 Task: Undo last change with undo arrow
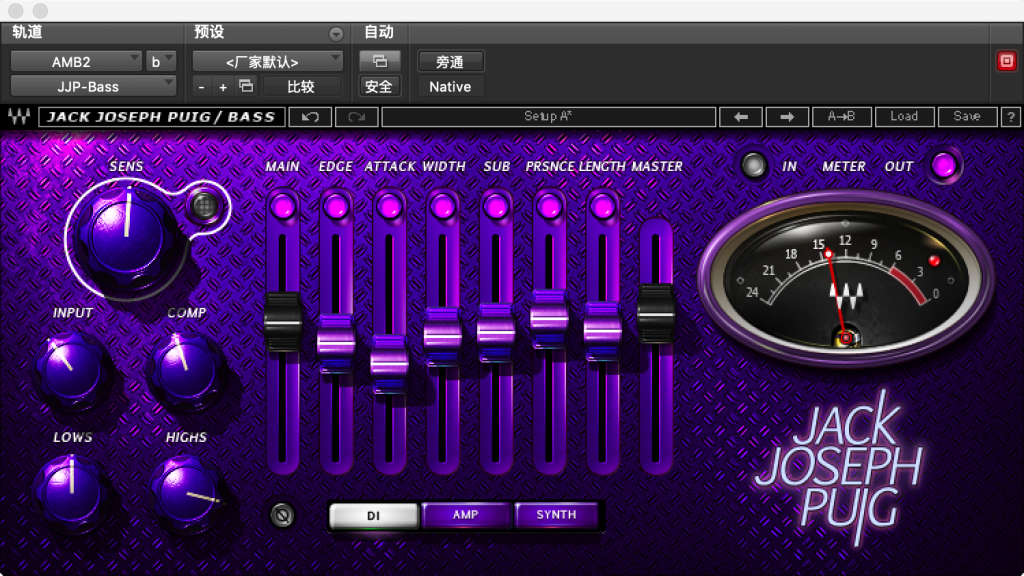pos(310,117)
